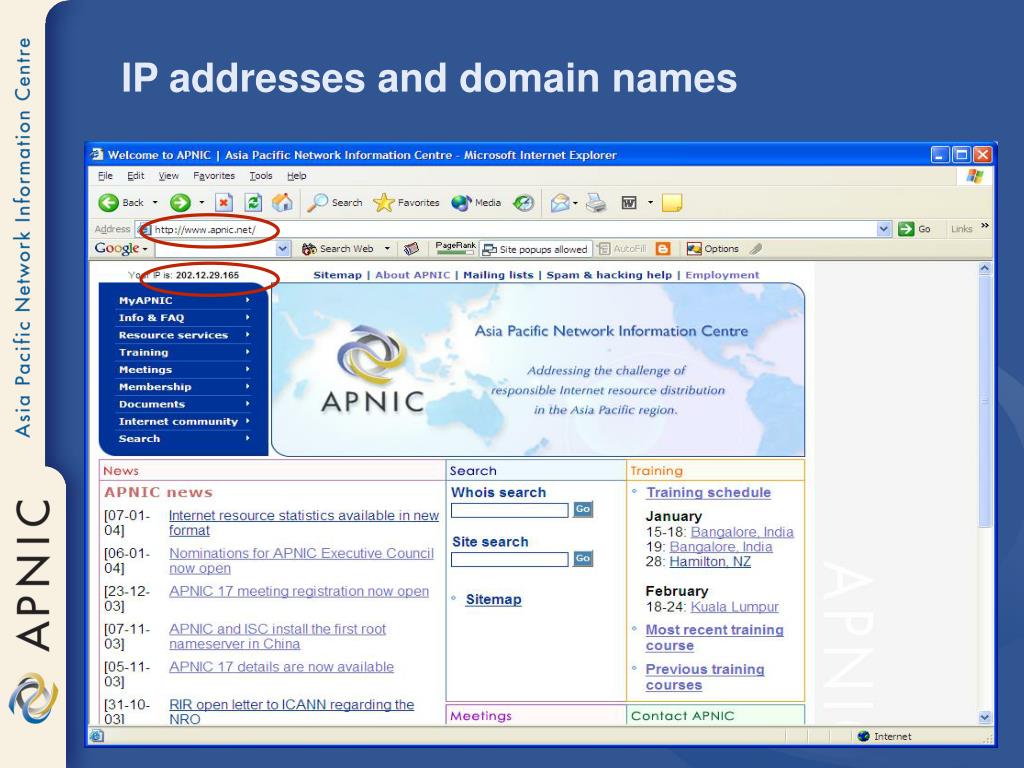Expand the Links toolbar chevron
Image resolution: width=1024 pixels, height=768 pixels.
(985, 226)
